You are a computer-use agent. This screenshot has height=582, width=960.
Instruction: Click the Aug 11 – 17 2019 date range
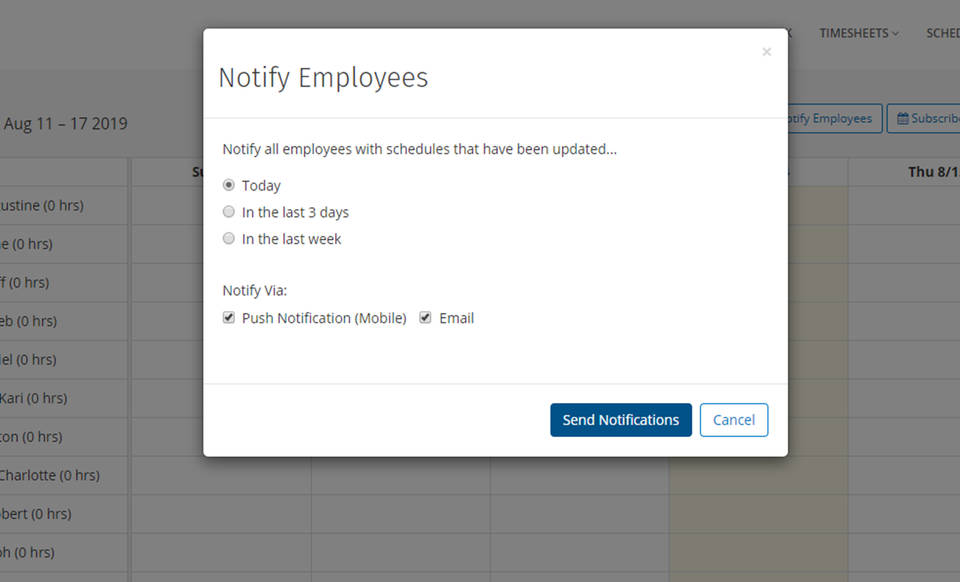[x=66, y=124]
